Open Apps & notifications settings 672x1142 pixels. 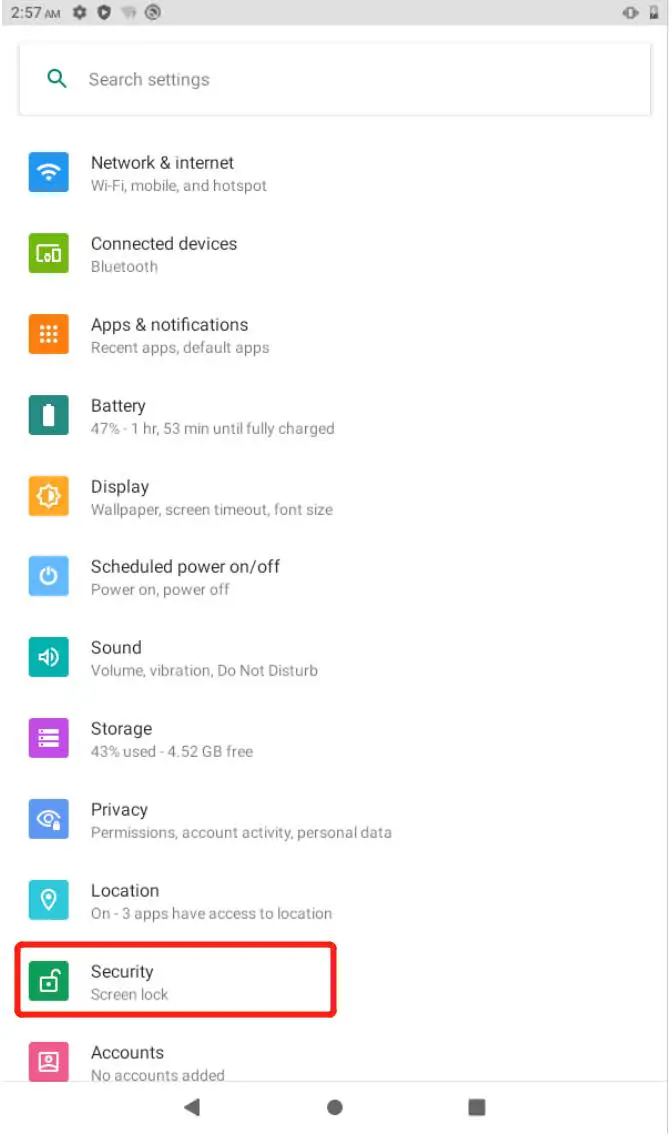click(x=335, y=335)
